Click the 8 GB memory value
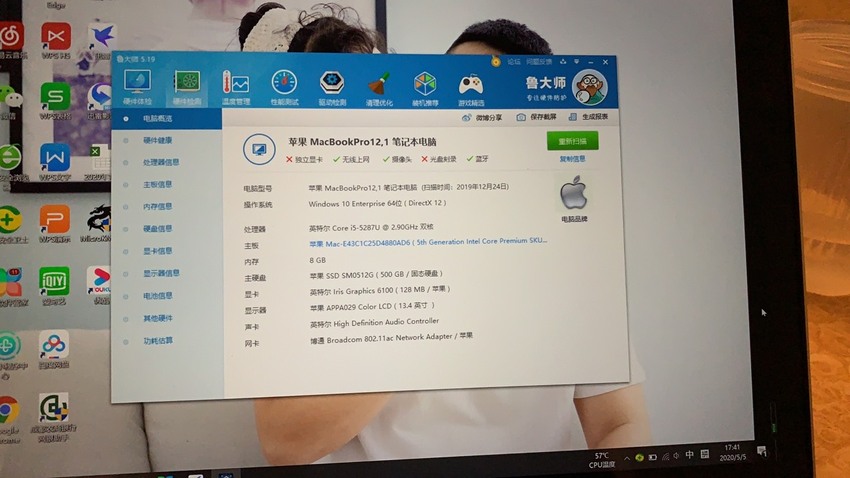 coord(318,260)
